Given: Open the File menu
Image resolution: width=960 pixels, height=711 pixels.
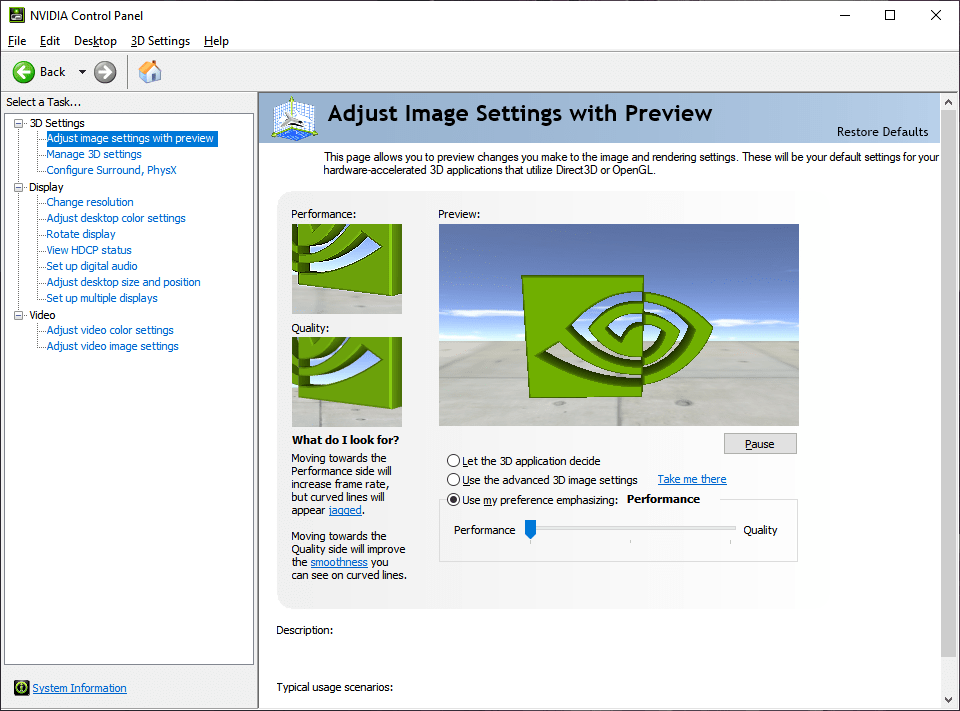Looking at the screenshot, I should 17,41.
